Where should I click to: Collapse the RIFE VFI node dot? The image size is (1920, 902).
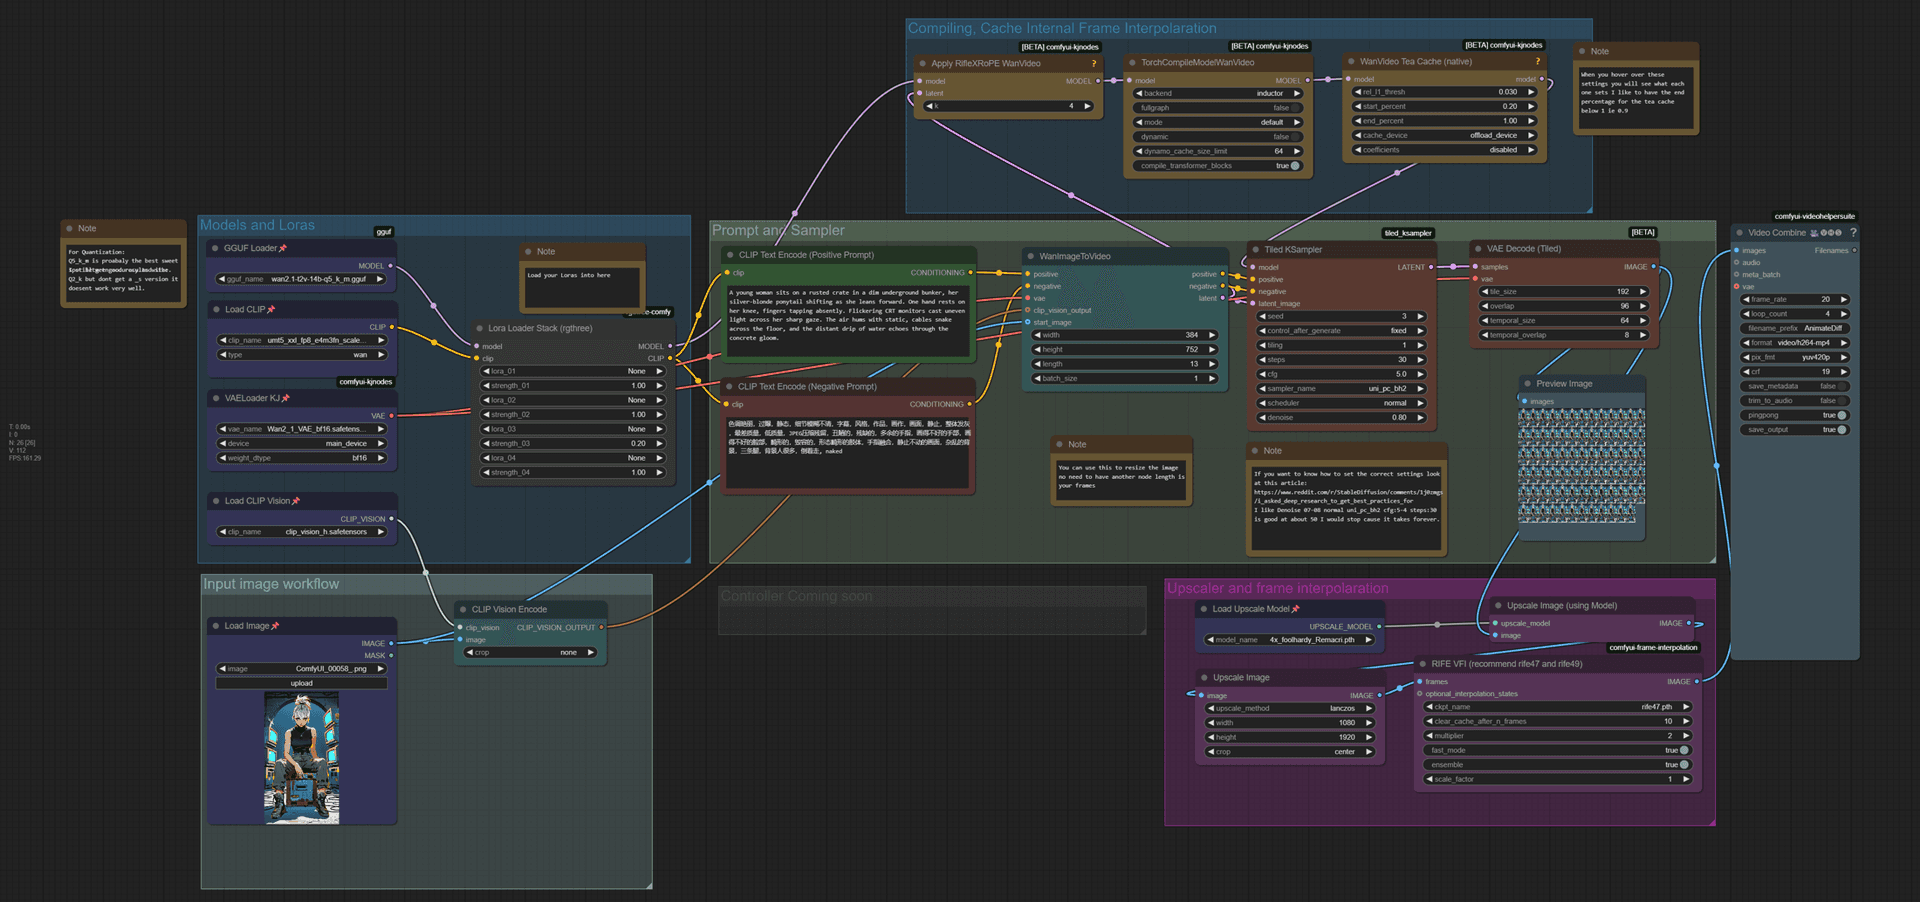(1422, 664)
